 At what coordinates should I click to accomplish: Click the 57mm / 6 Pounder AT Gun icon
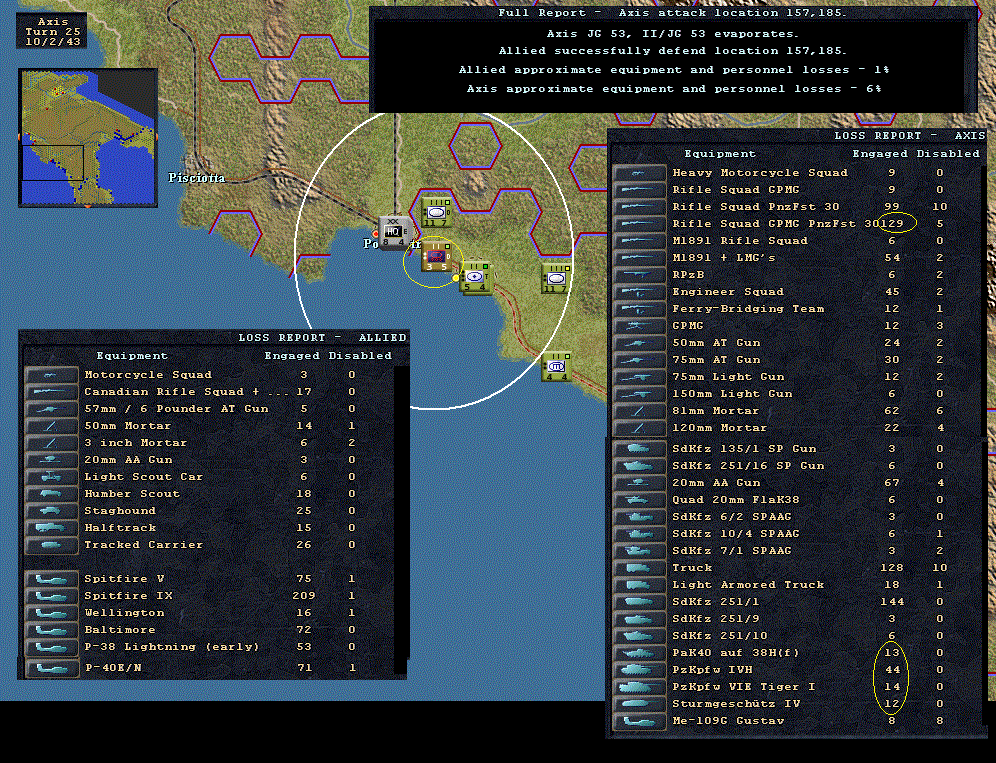point(51,409)
